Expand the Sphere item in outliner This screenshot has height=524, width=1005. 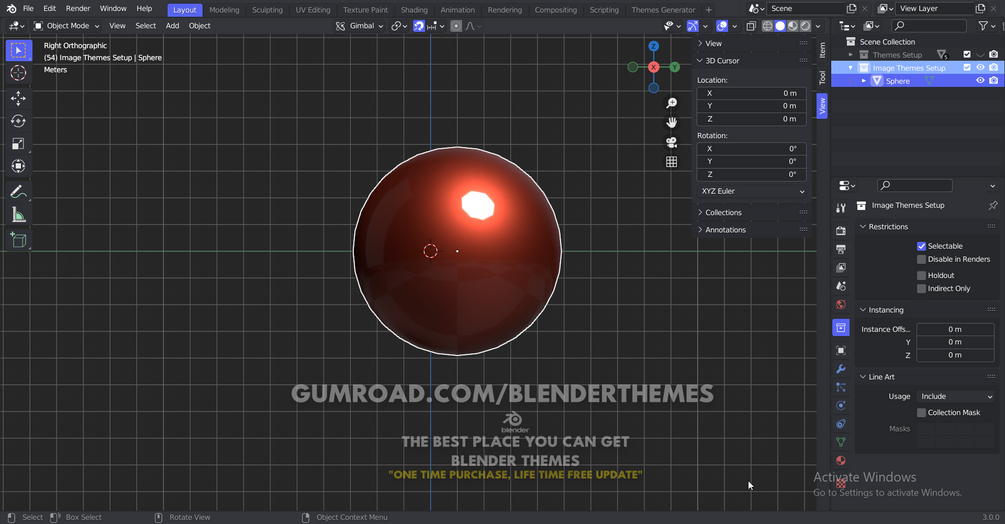[x=863, y=81]
